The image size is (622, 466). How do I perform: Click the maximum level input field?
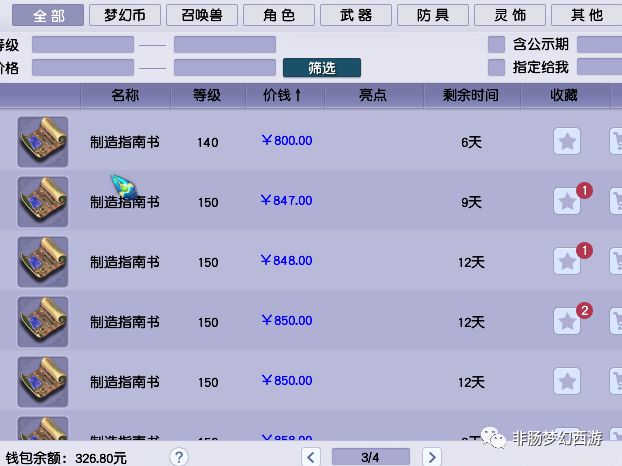tap(225, 44)
